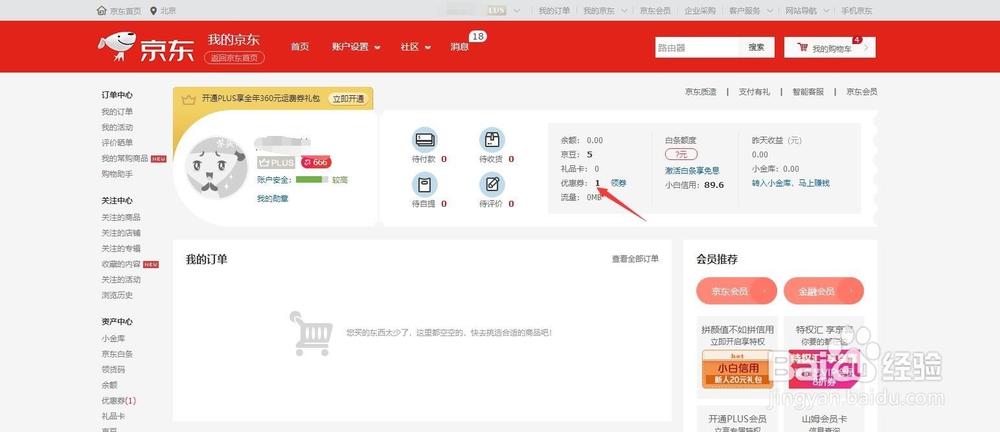Open the 待付款 pending payment icon
This screenshot has width=1000, height=432.
point(425,139)
